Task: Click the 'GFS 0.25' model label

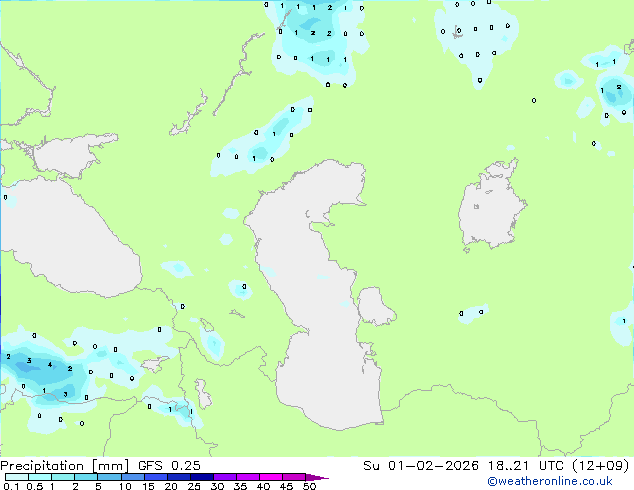Action: tap(169, 466)
